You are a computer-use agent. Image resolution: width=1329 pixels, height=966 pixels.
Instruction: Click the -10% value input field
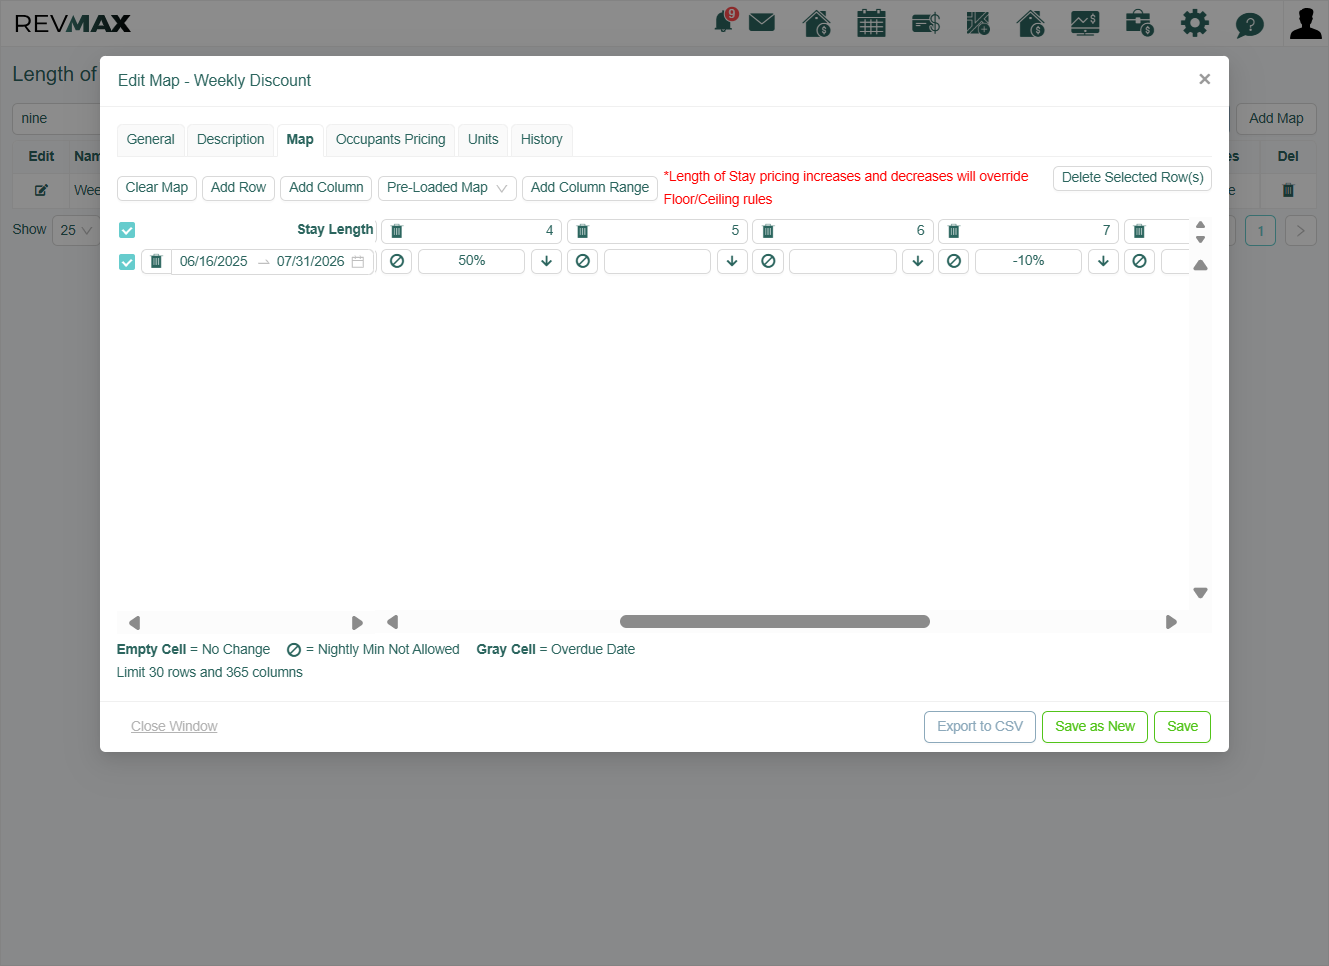[x=1028, y=261]
